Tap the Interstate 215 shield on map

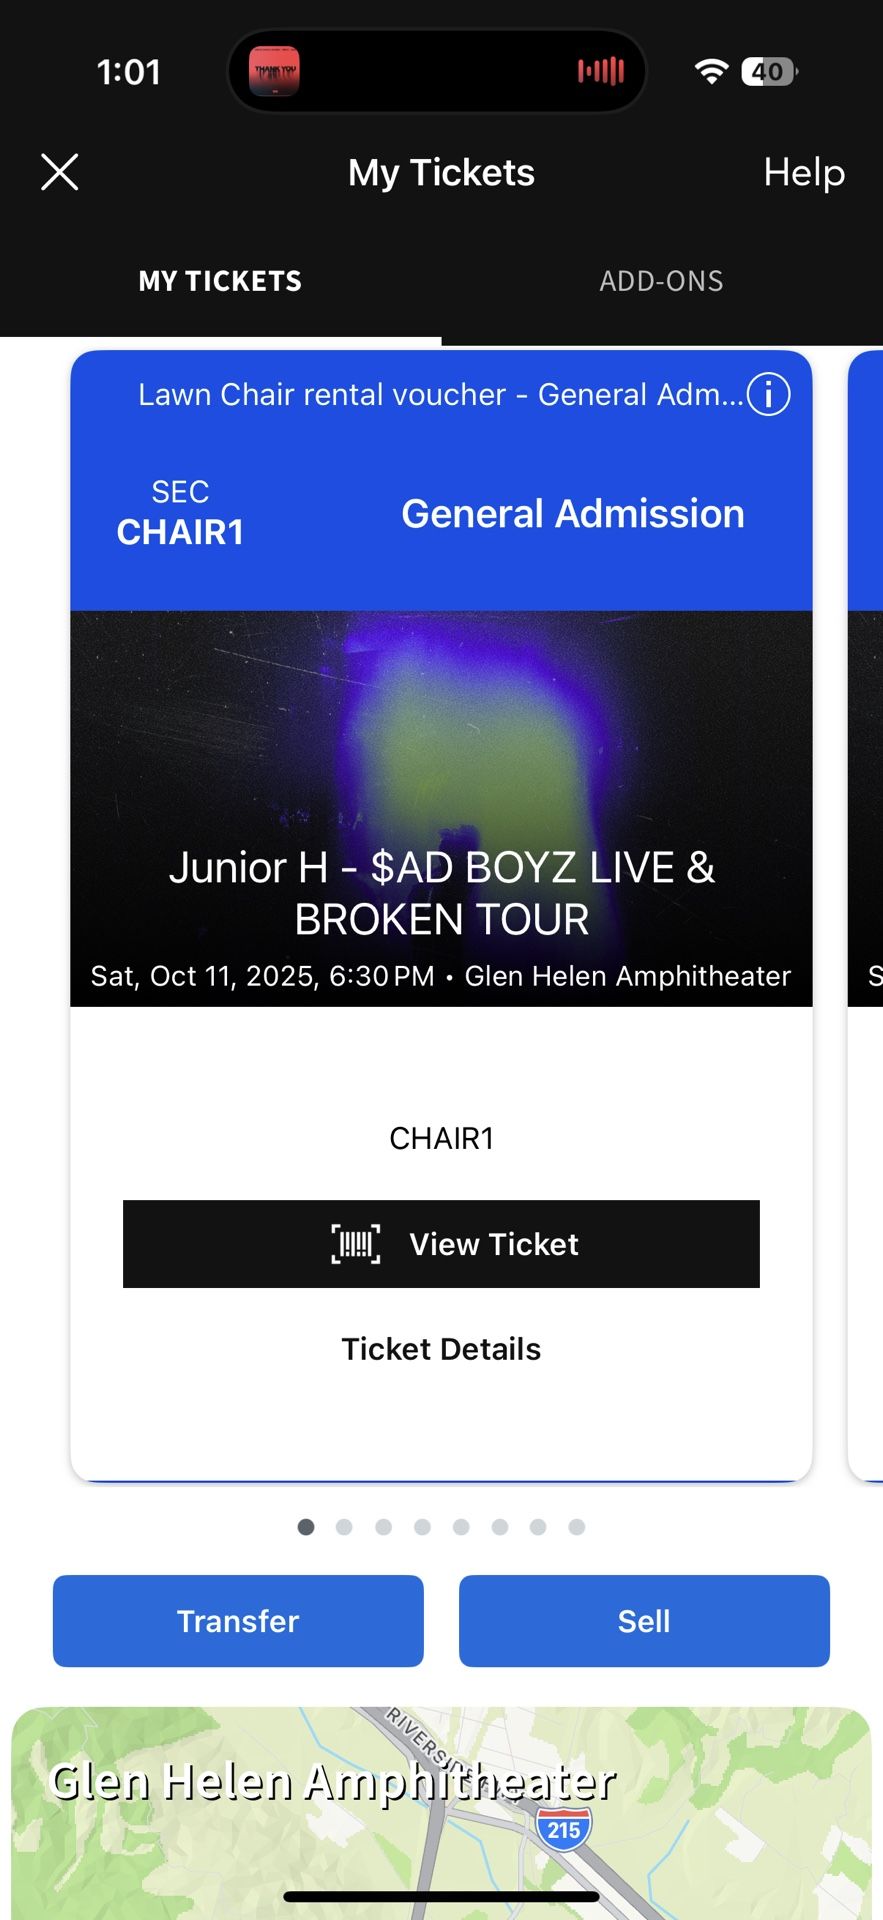564,1829
